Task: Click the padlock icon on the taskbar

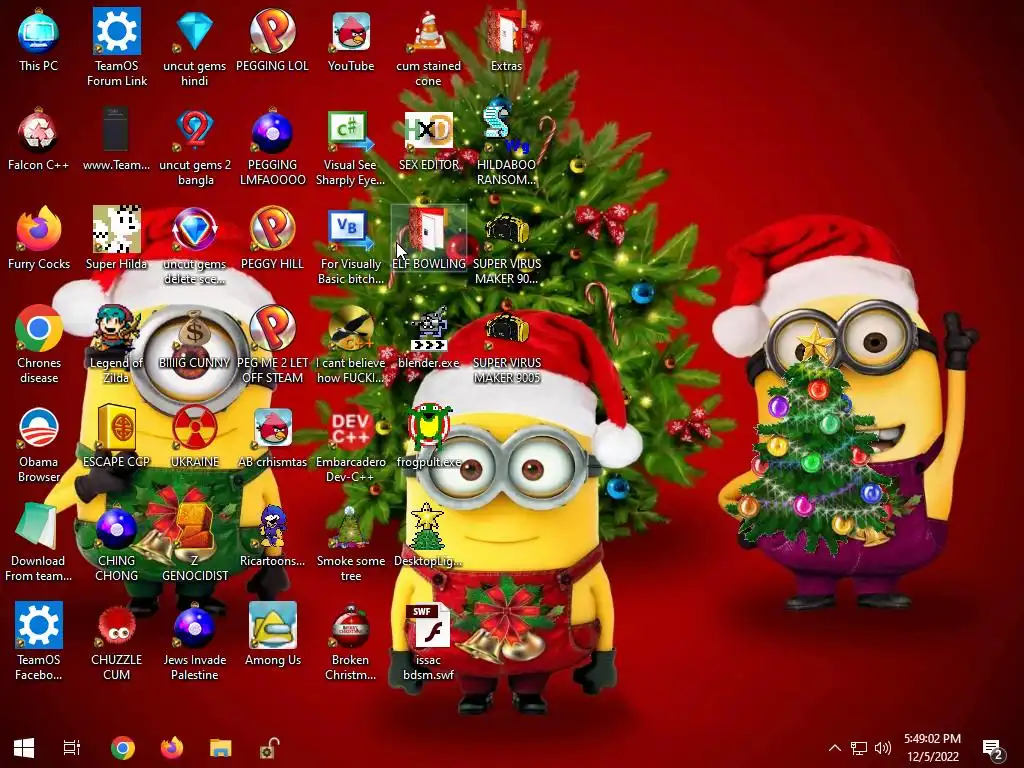Action: click(269, 748)
